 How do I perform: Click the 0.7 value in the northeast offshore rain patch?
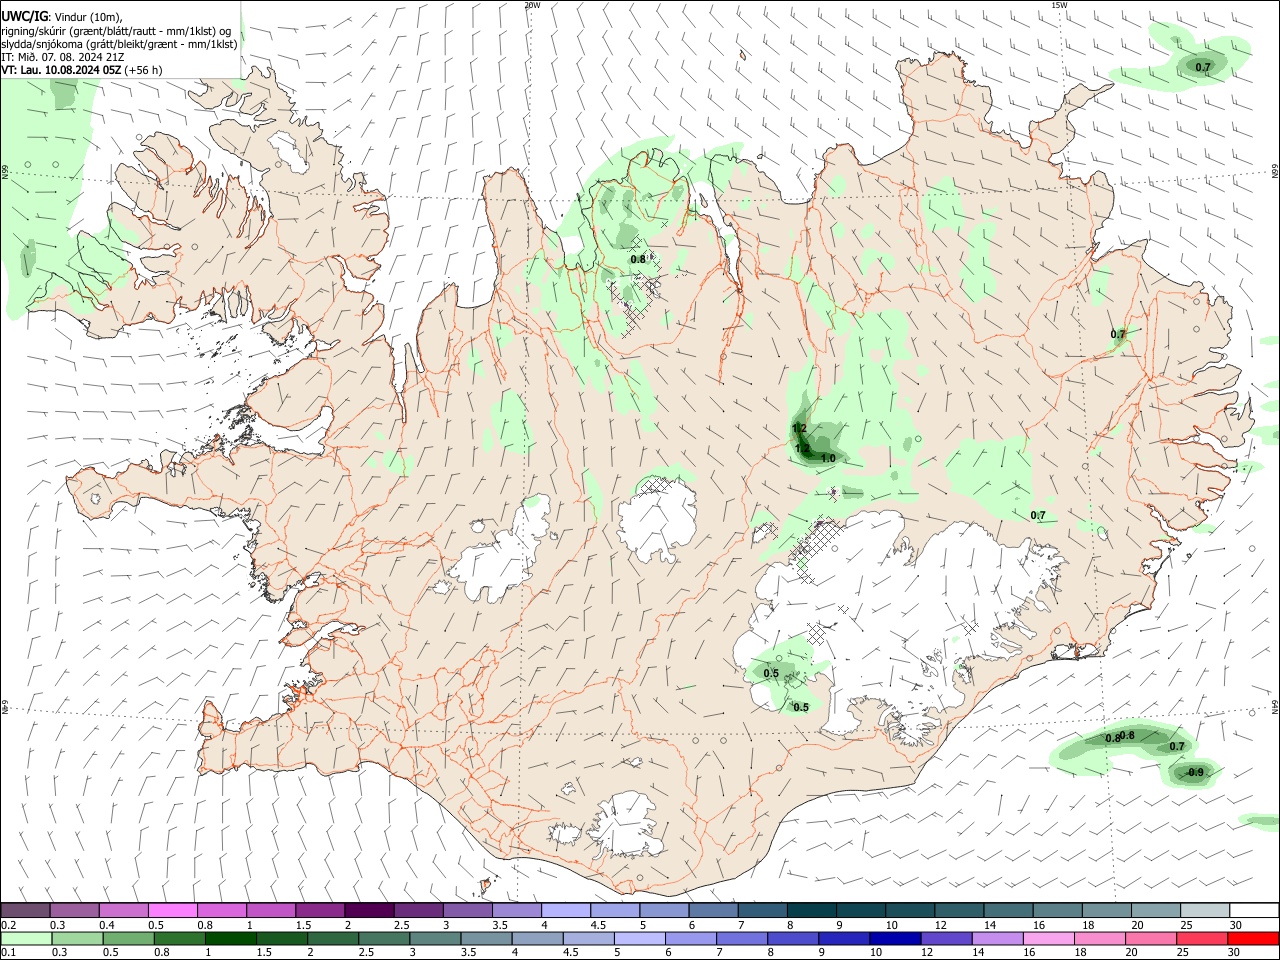coord(1203,67)
